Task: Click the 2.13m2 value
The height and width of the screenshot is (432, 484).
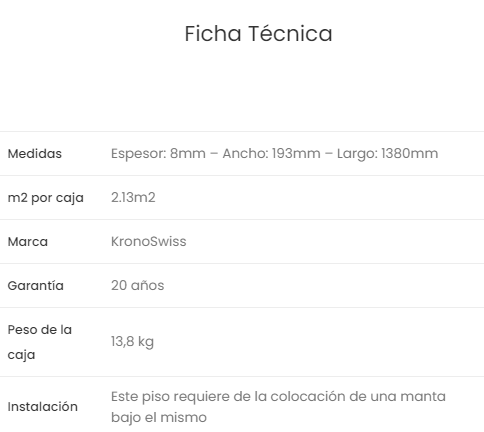Action: (133, 197)
